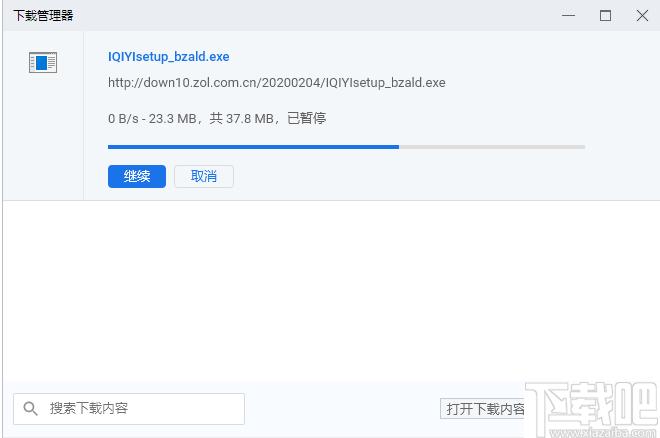
Task: Click the 搜索下载内容 search field
Action: (x=129, y=409)
